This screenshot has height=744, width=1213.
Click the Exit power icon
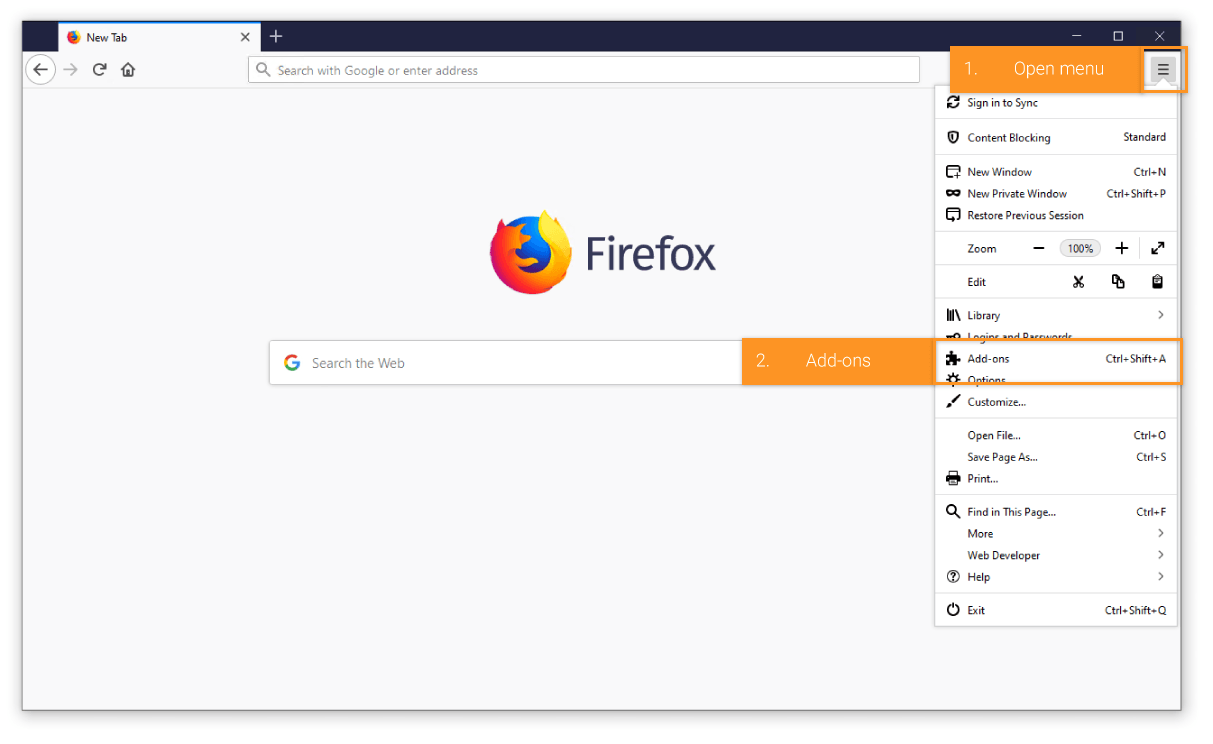point(953,610)
